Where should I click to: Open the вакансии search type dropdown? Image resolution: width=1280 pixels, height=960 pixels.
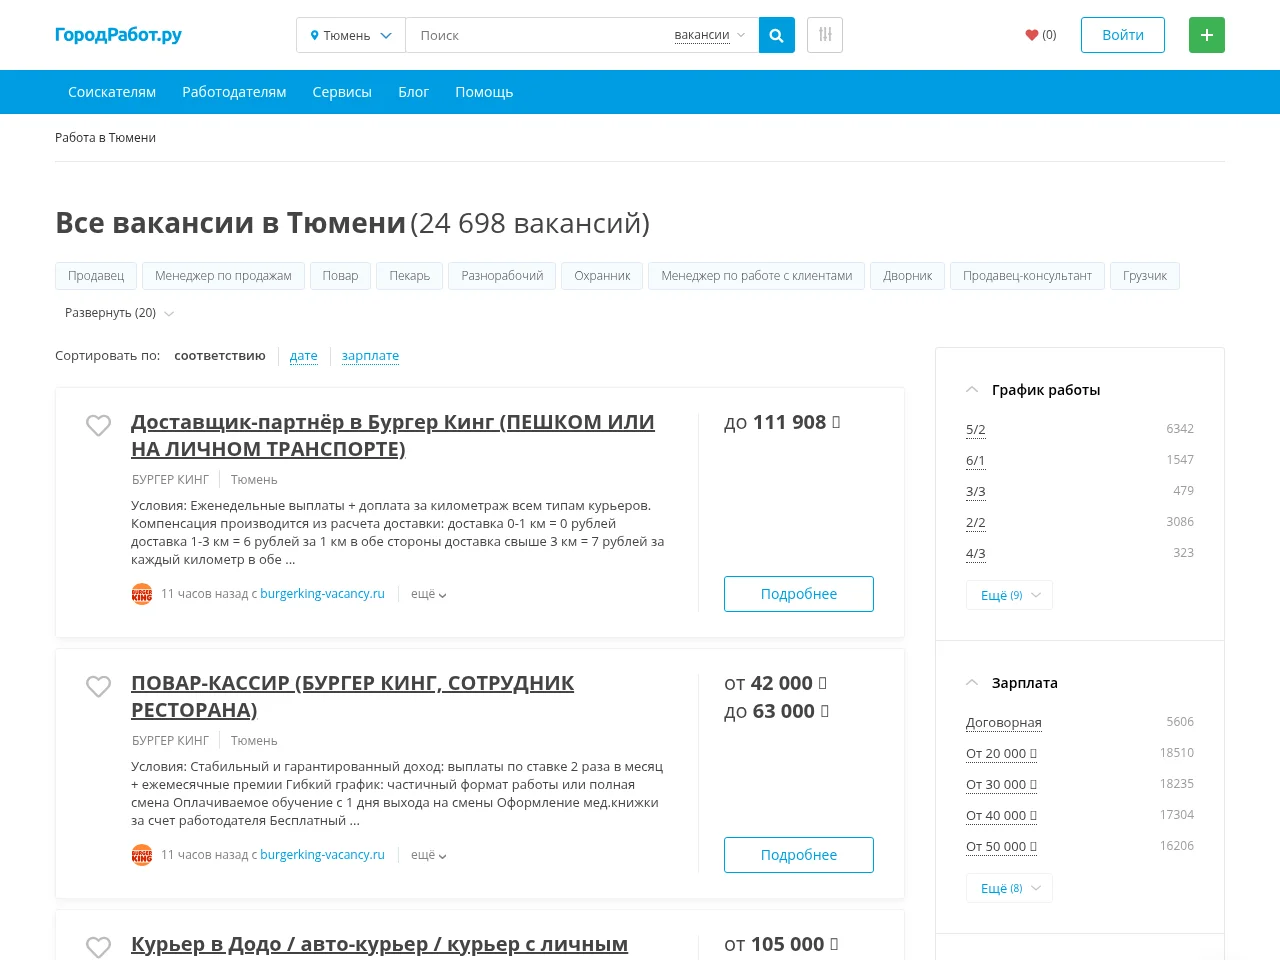point(710,35)
